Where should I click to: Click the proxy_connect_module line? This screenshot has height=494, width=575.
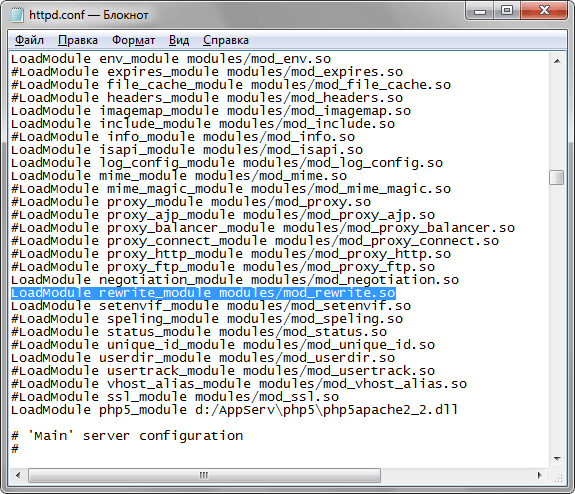(255, 241)
